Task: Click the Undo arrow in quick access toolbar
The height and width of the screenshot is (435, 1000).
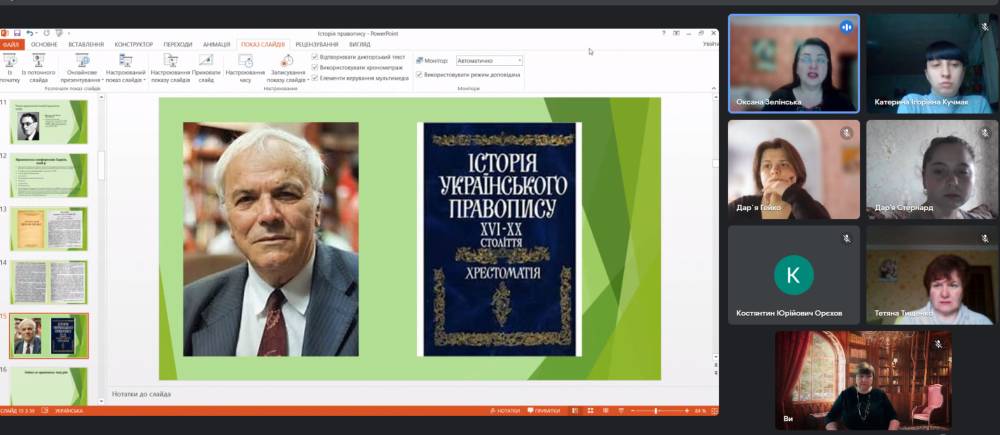Action: tap(32, 33)
